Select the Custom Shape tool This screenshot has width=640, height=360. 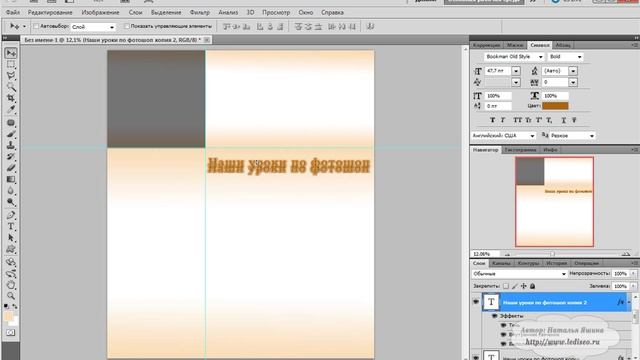[x=11, y=249]
